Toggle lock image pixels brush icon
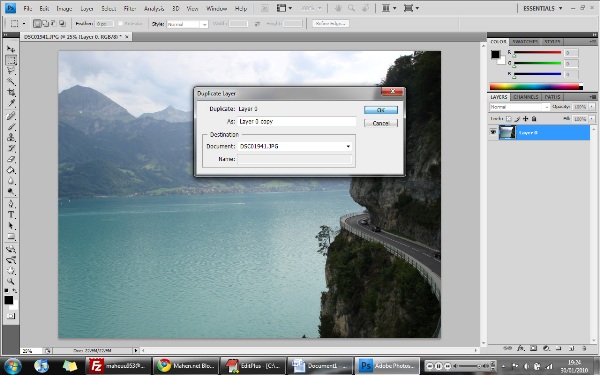The image size is (600, 375). [x=517, y=119]
